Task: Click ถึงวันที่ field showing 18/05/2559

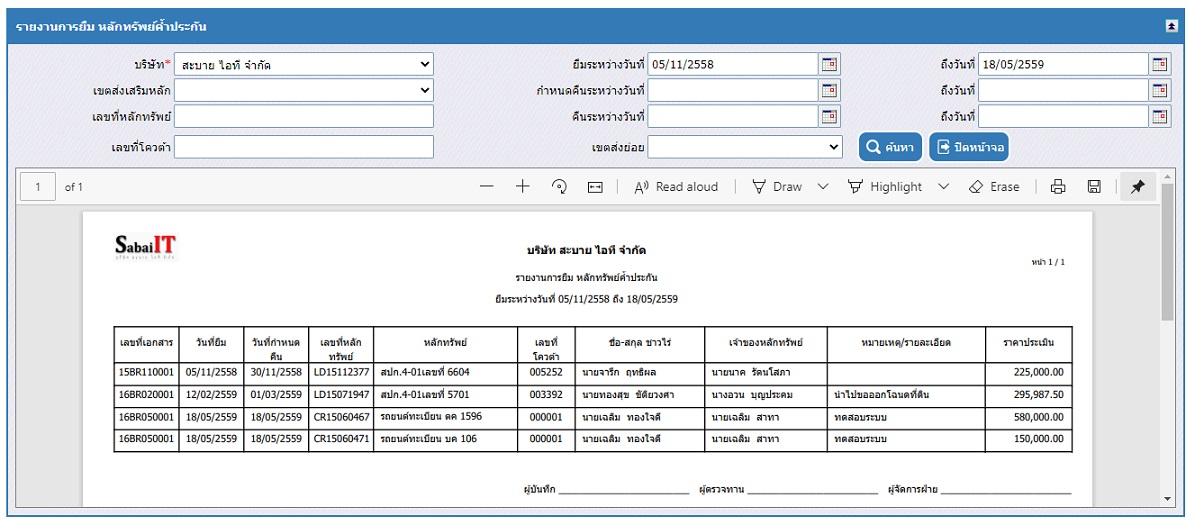Action: tap(1063, 64)
